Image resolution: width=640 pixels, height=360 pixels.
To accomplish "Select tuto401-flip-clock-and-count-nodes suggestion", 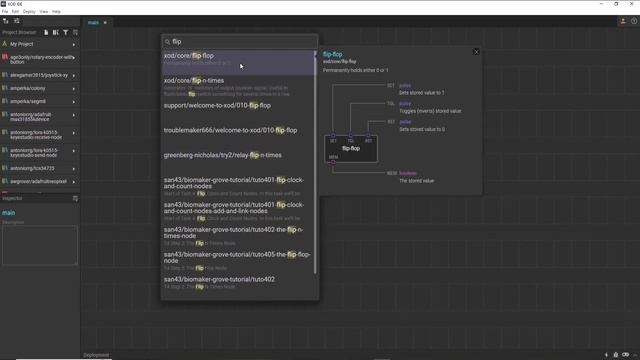I will pos(238,187).
